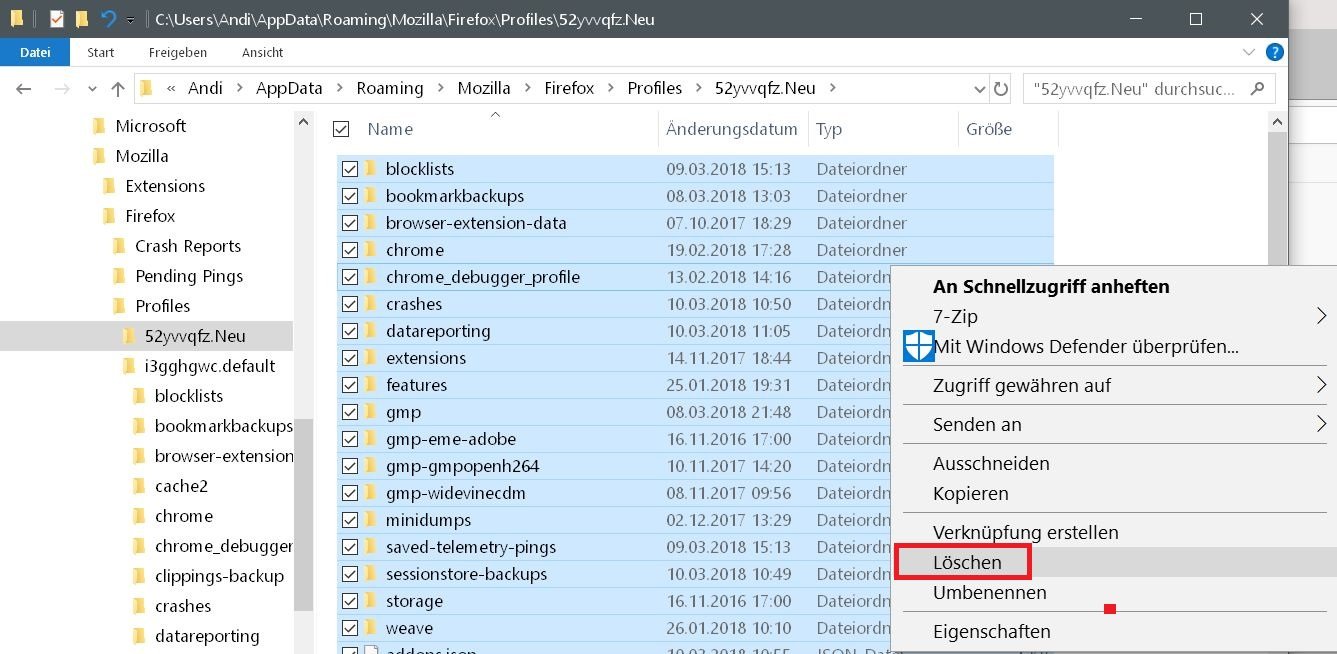Expand the chevron after Mozilla in breadcrumb
Viewport: 1337px width, 654px height.
(x=527, y=88)
